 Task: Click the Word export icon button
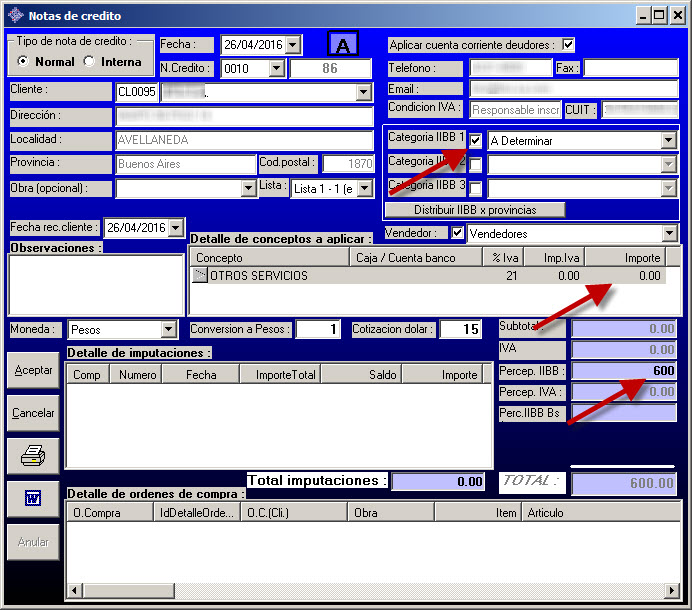click(33, 499)
